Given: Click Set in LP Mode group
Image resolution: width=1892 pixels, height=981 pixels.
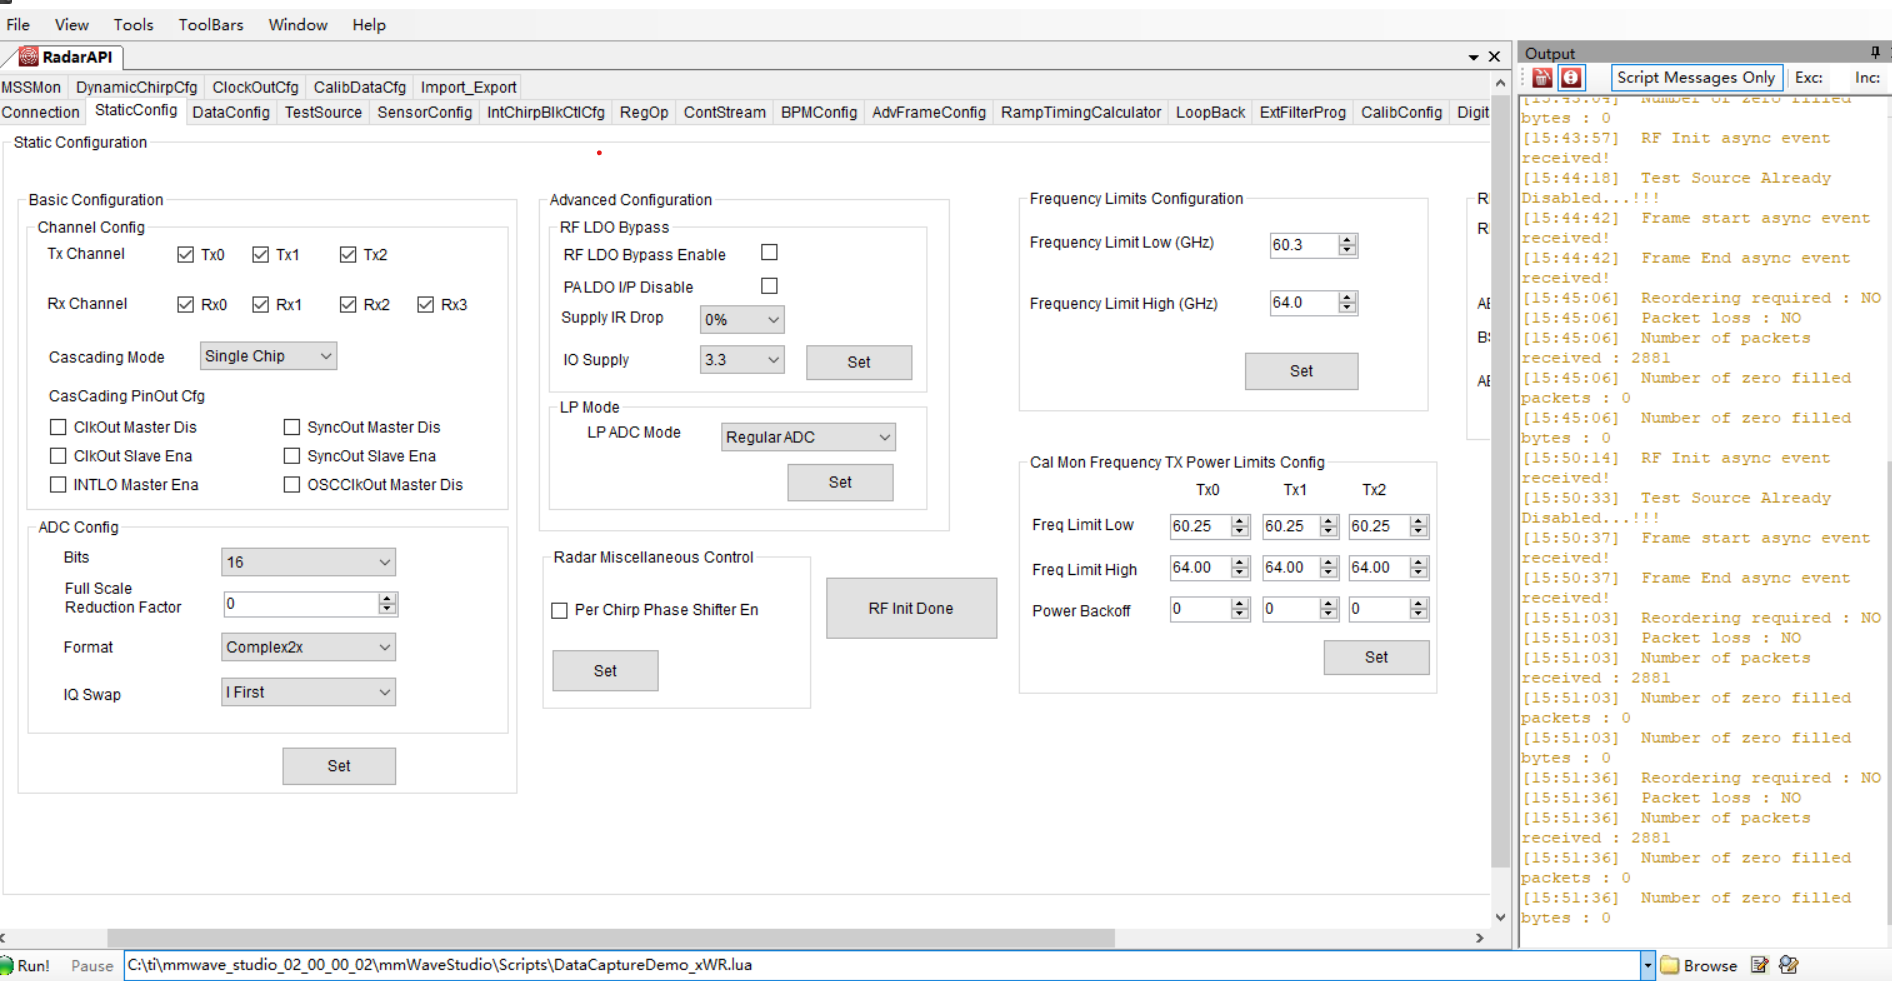Looking at the screenshot, I should [840, 482].
